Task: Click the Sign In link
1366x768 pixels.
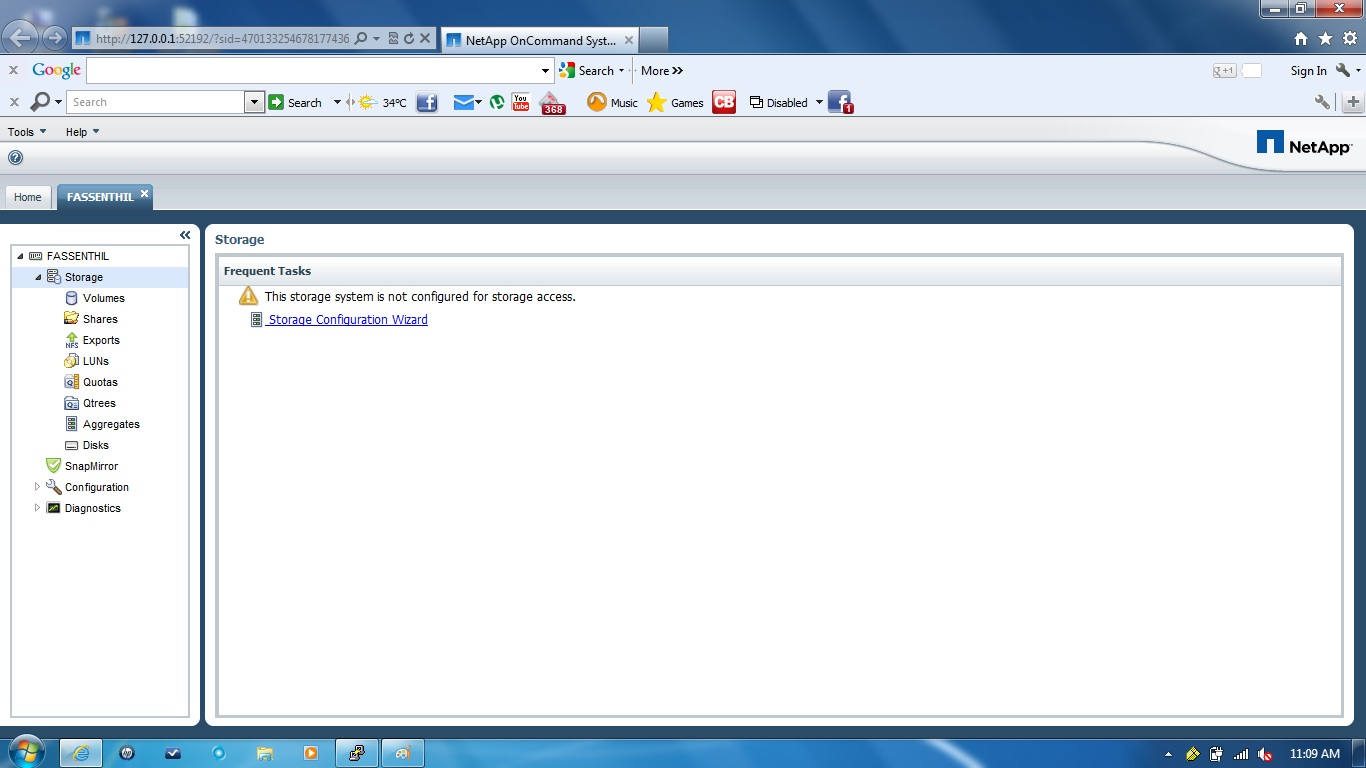Action: [1308, 71]
